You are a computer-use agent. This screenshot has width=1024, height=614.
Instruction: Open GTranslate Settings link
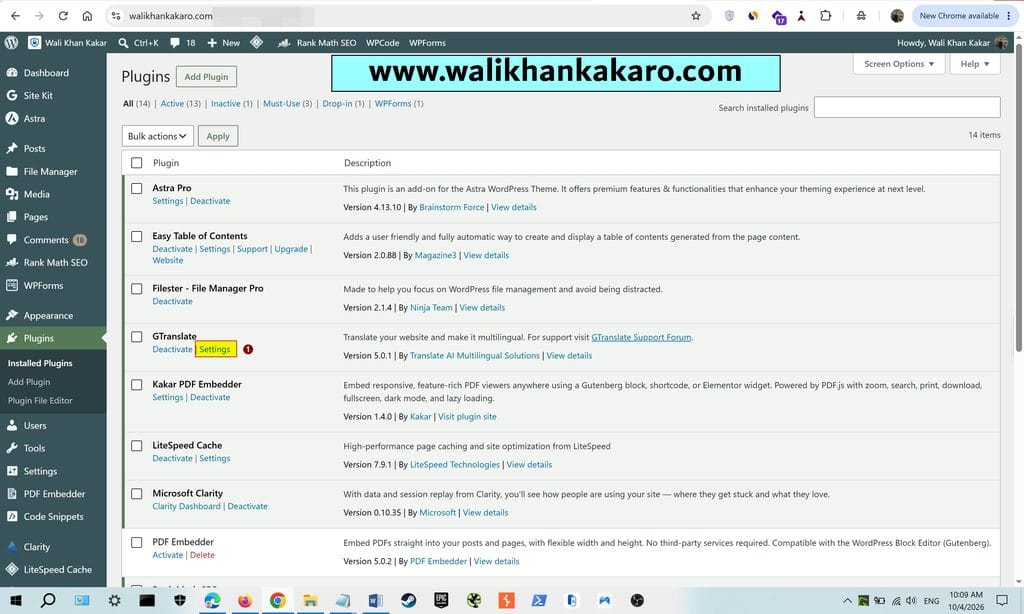215,349
